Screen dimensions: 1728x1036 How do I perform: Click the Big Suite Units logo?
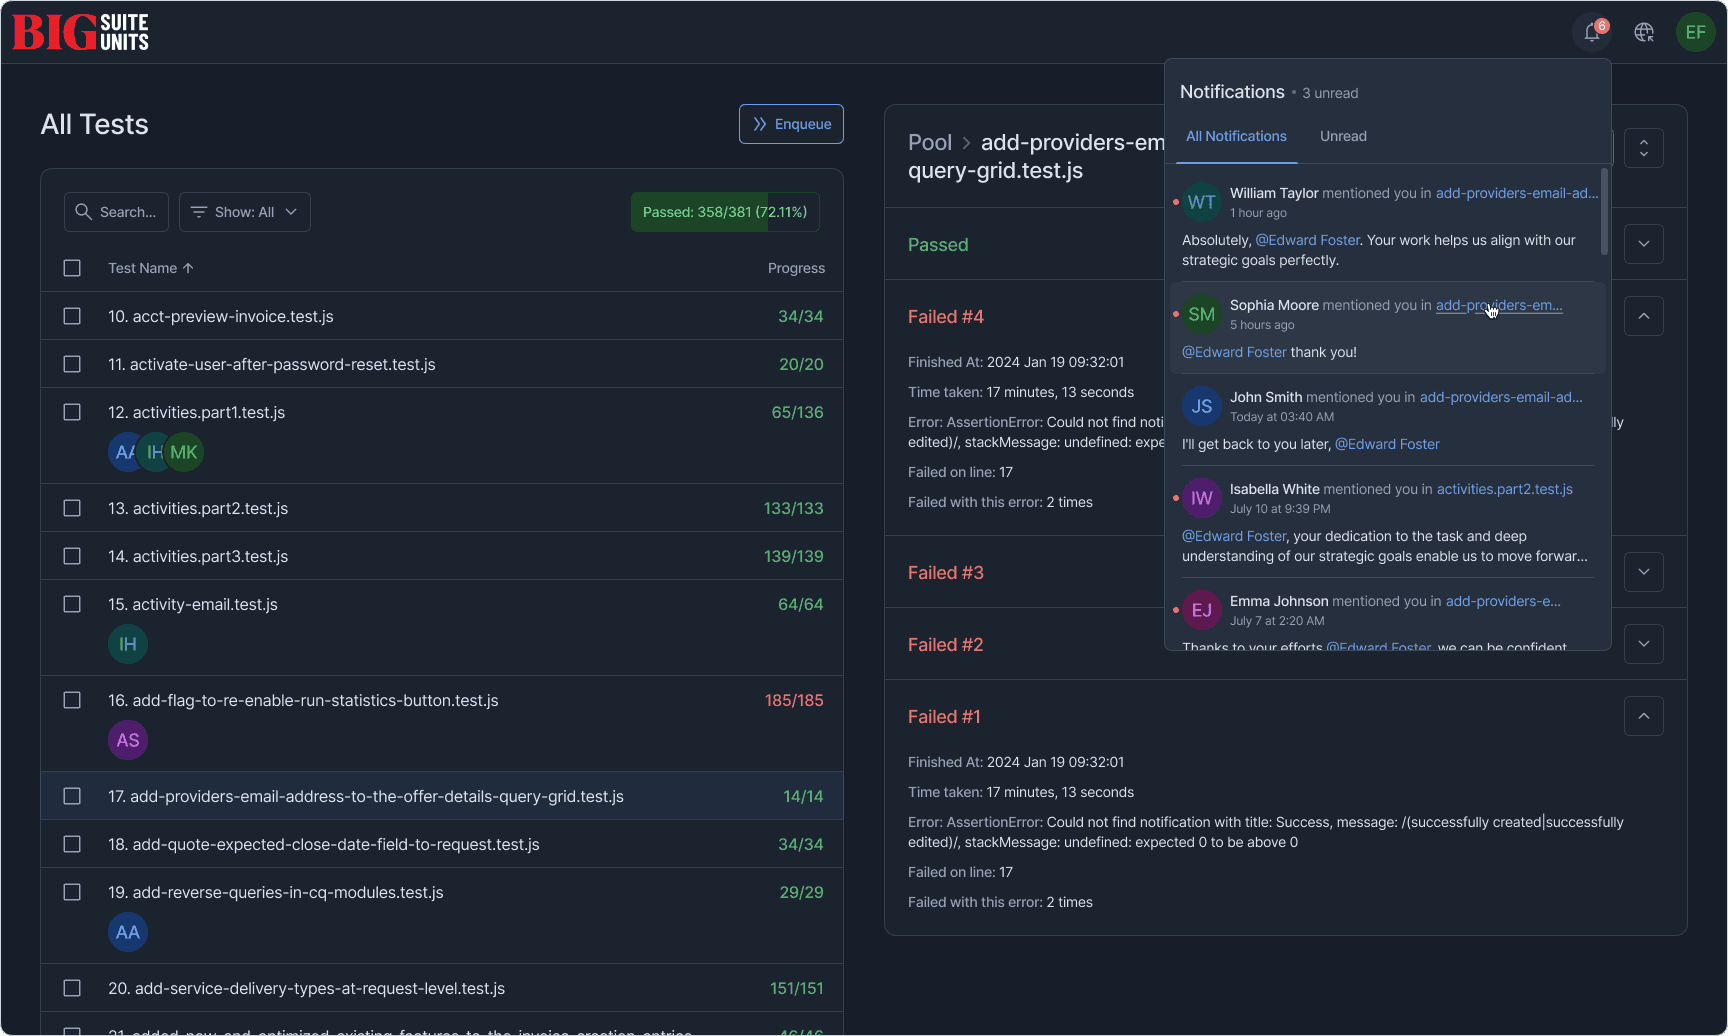80,32
